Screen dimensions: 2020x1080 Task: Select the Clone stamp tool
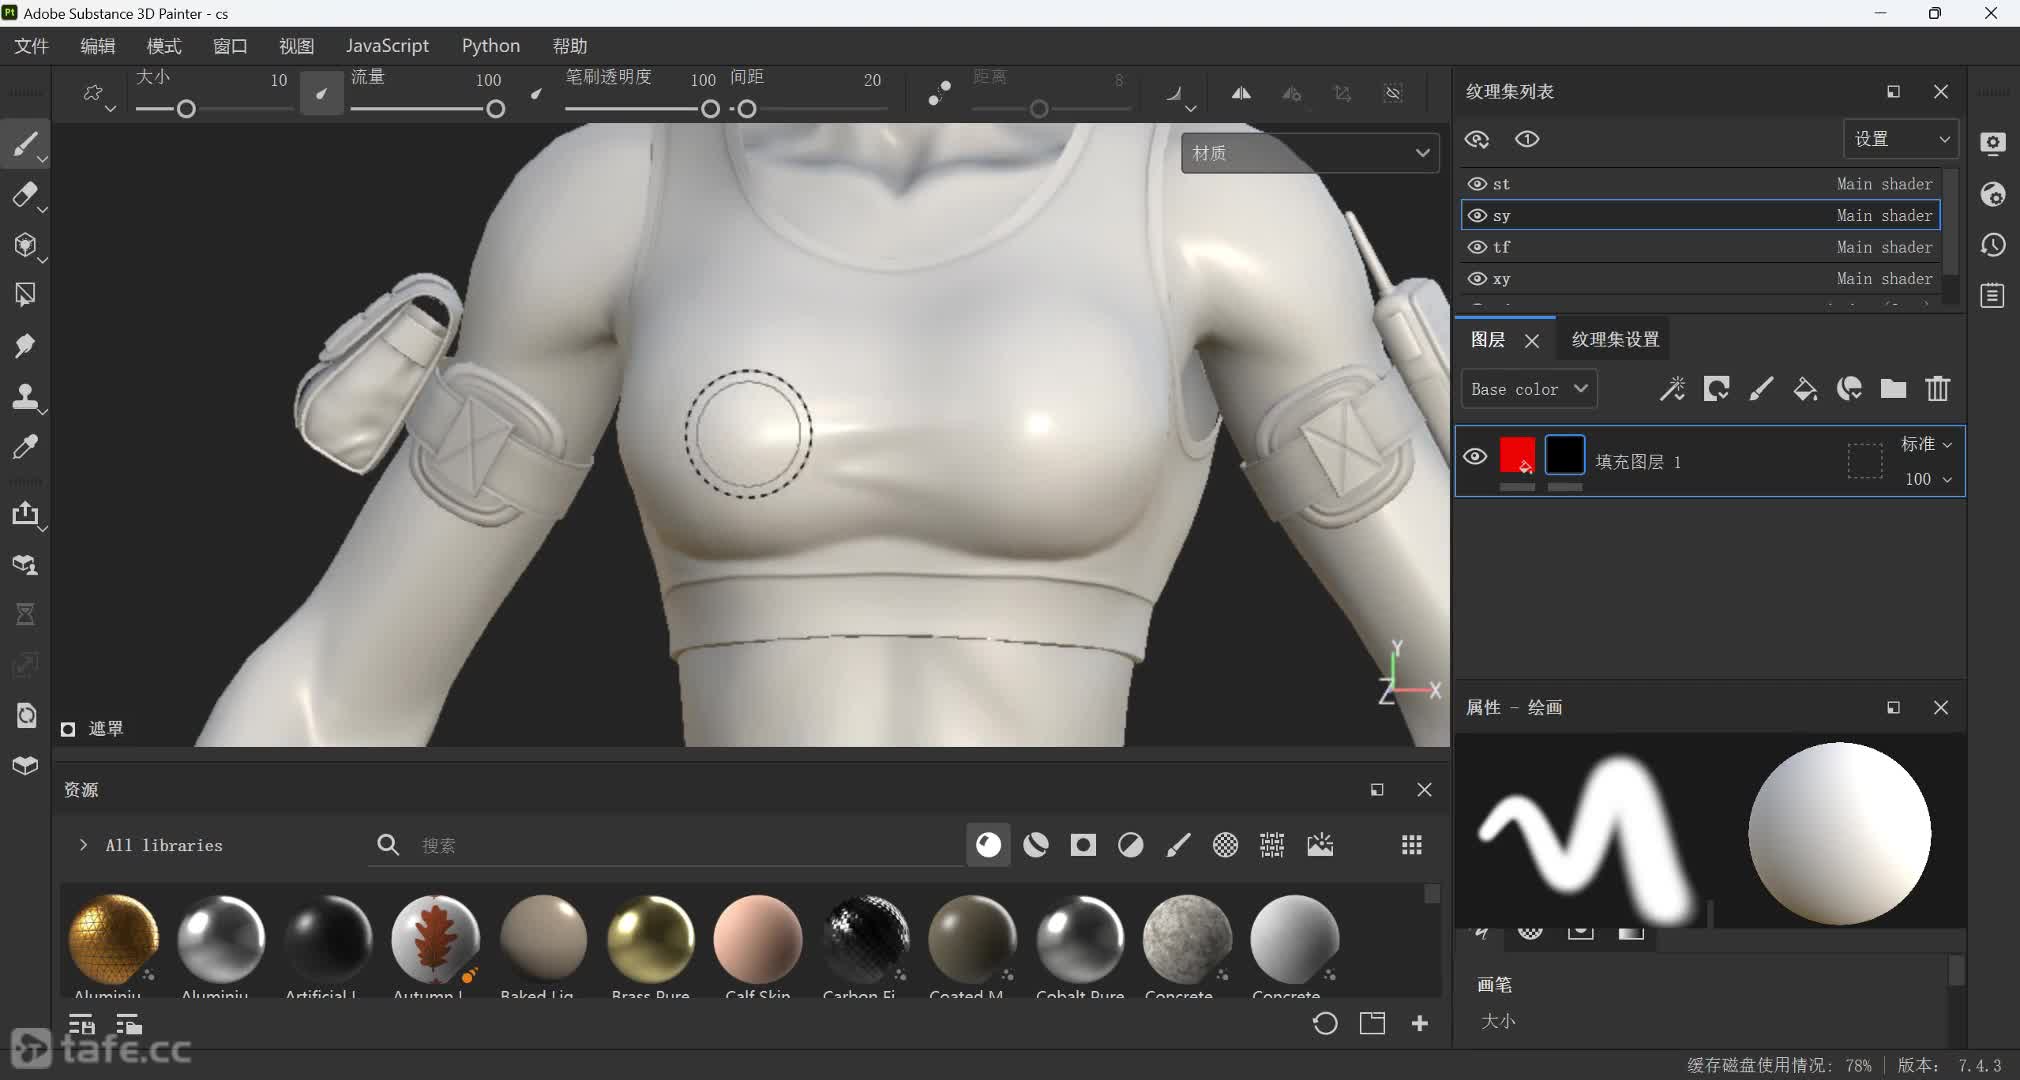(25, 396)
